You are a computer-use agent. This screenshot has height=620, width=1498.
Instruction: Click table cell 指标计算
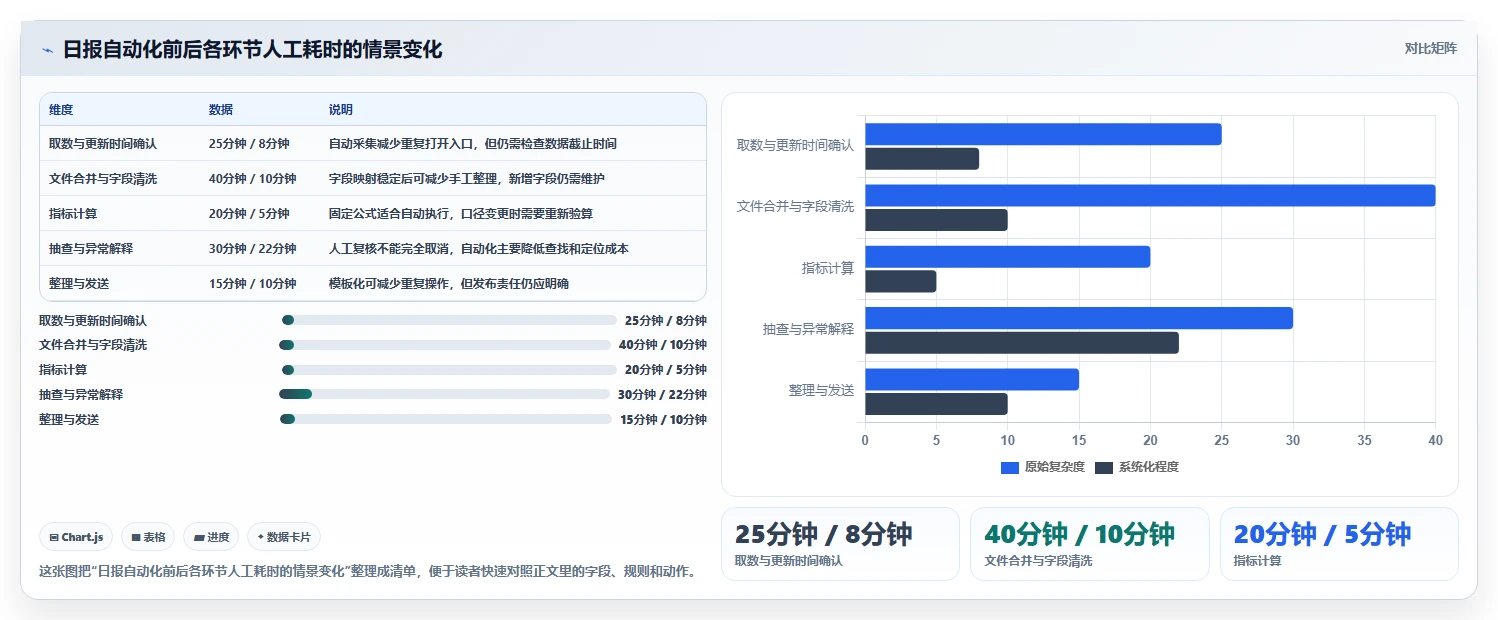pyautogui.click(x=73, y=214)
